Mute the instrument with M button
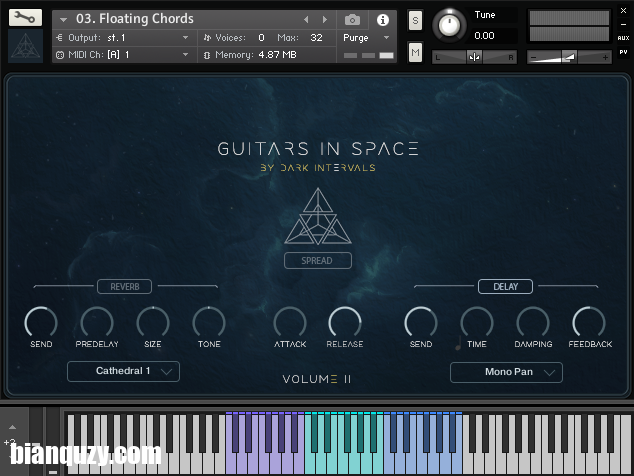 (x=415, y=53)
